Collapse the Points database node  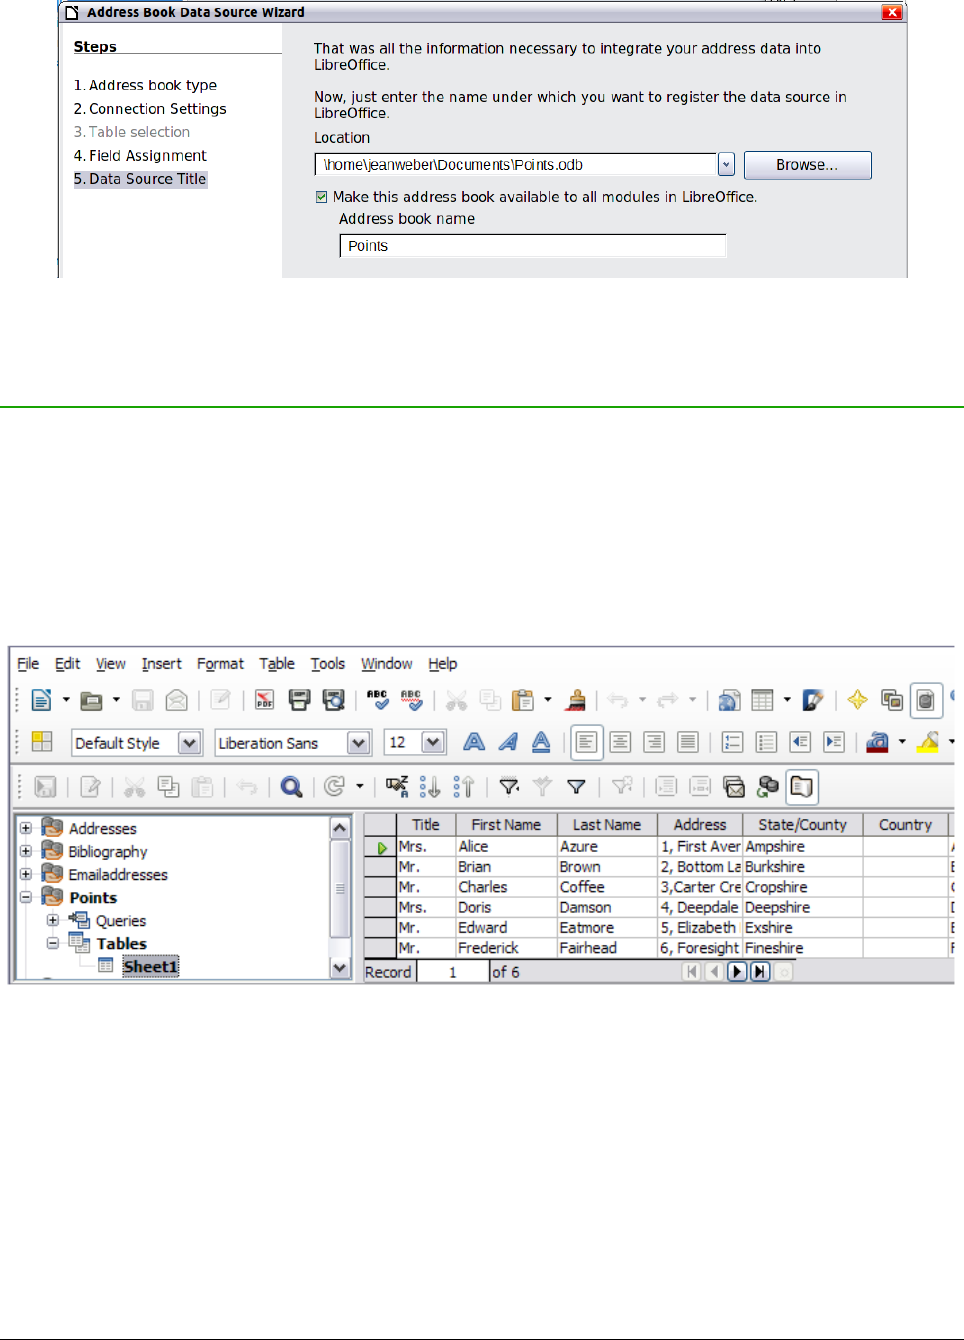coord(26,897)
